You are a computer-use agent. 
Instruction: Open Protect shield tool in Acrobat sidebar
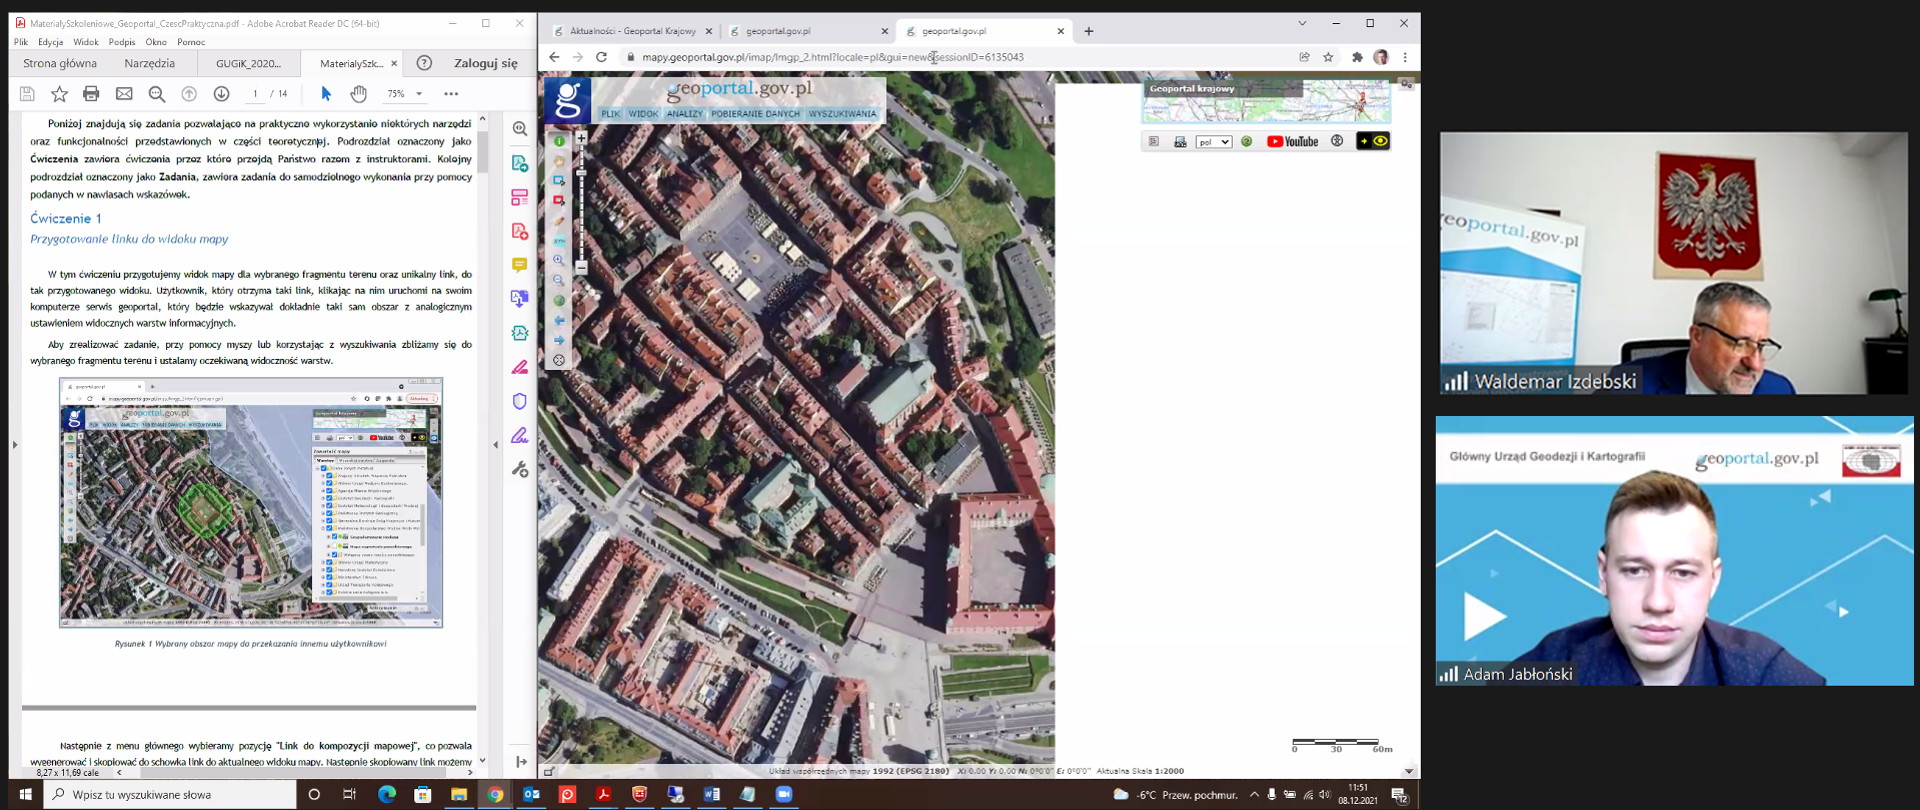point(519,401)
